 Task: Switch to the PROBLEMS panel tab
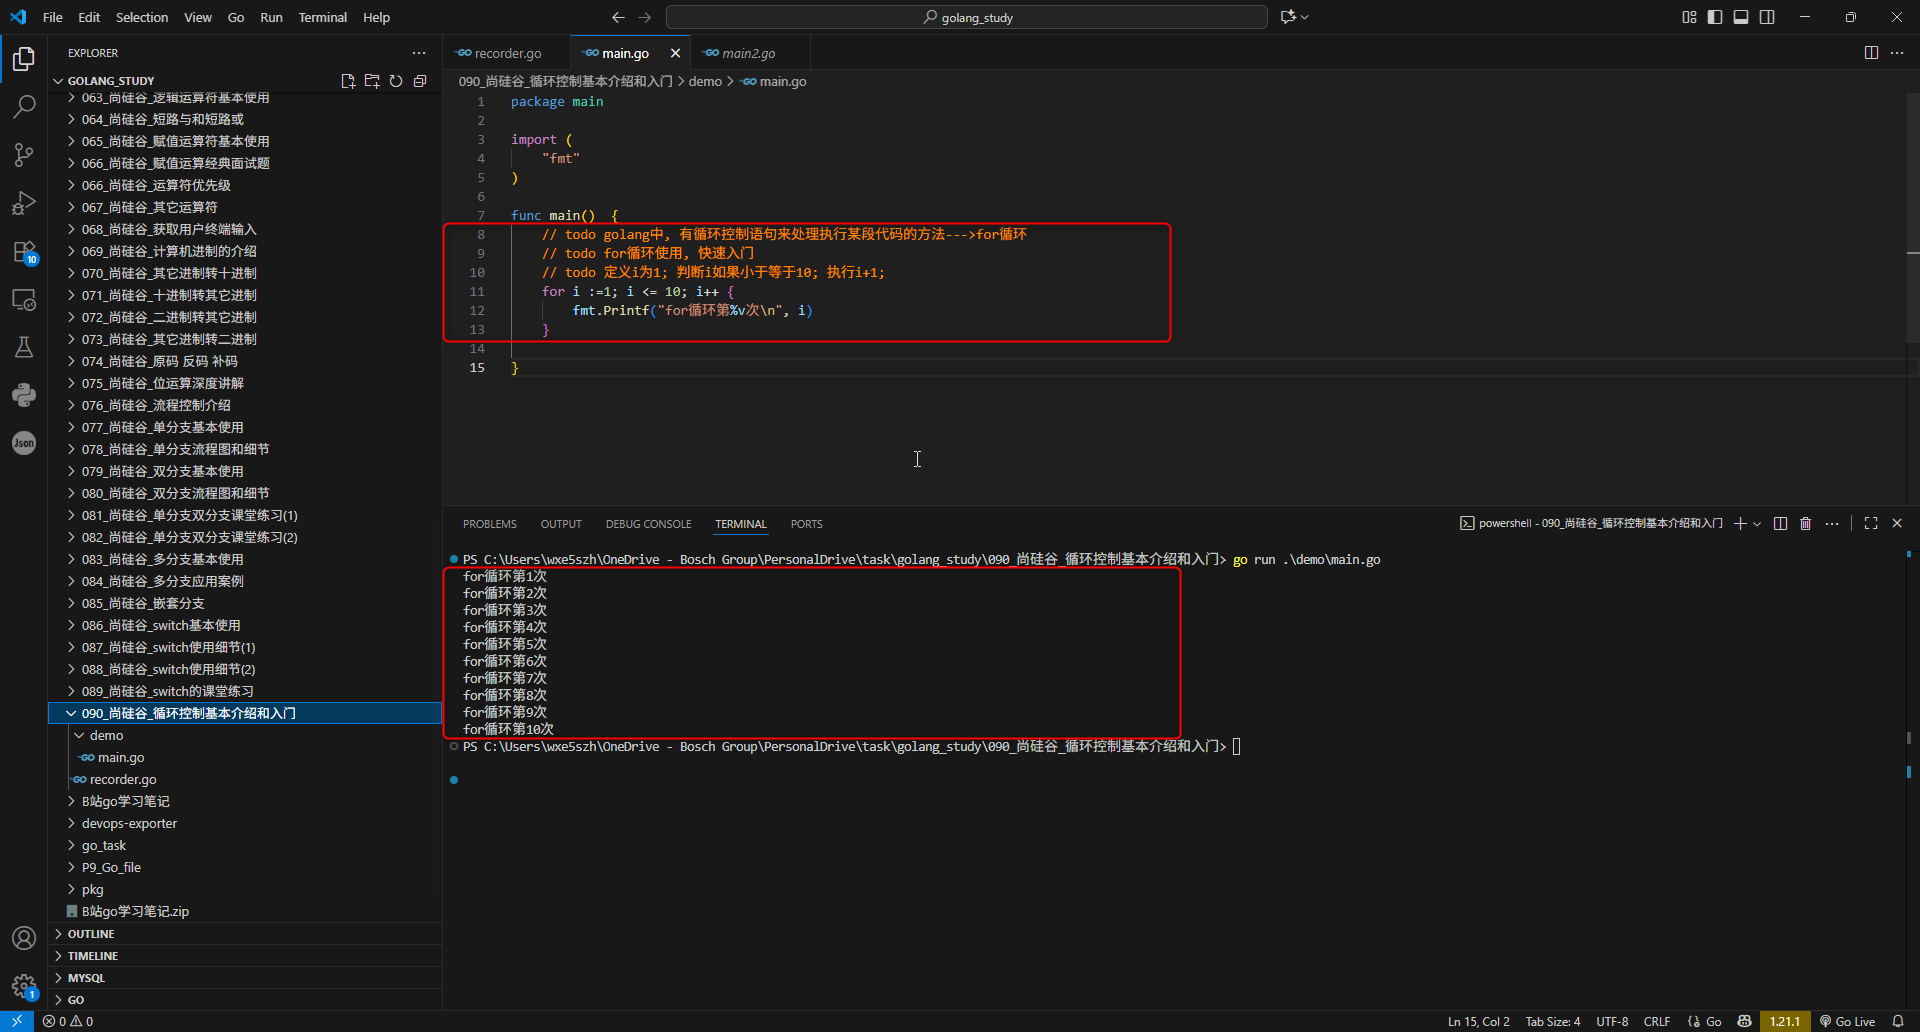point(490,524)
